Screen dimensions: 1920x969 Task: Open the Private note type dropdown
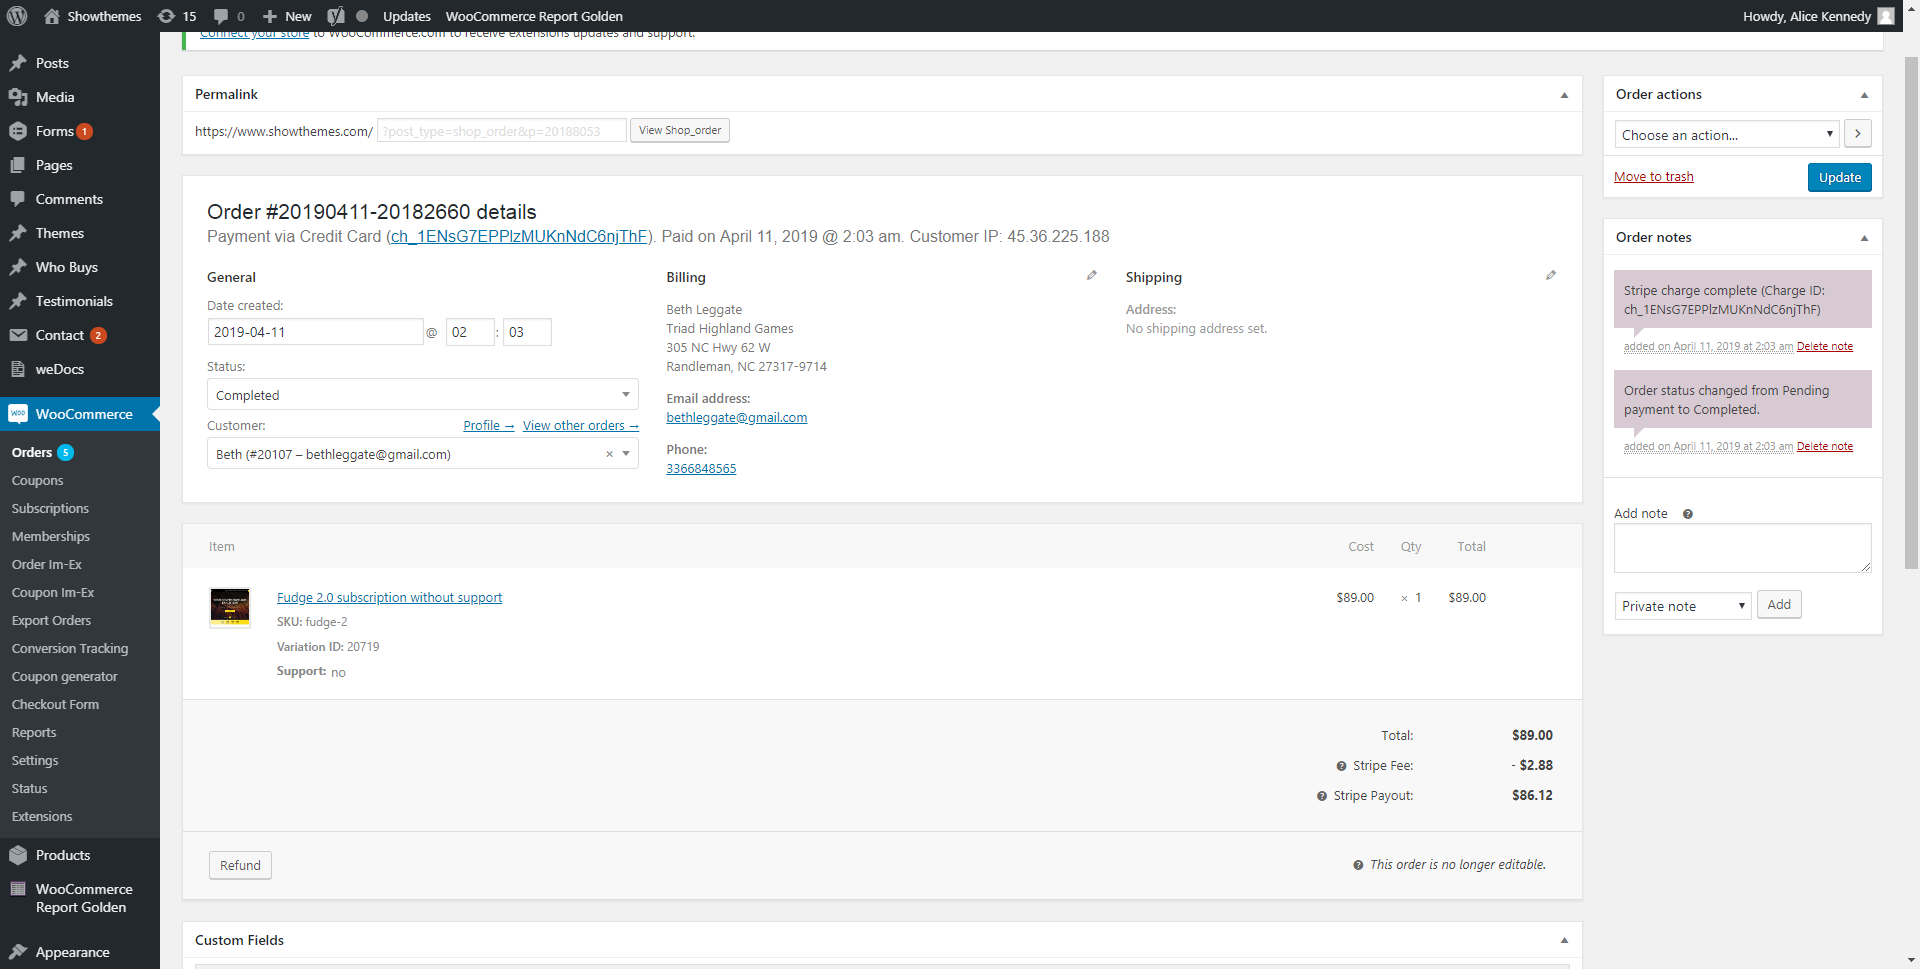[1683, 606]
